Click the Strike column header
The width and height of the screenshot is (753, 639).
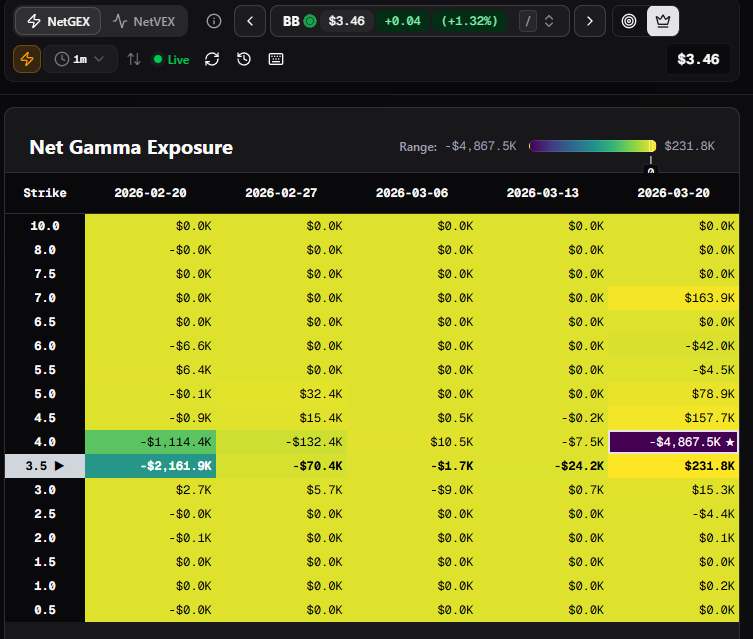[45, 193]
